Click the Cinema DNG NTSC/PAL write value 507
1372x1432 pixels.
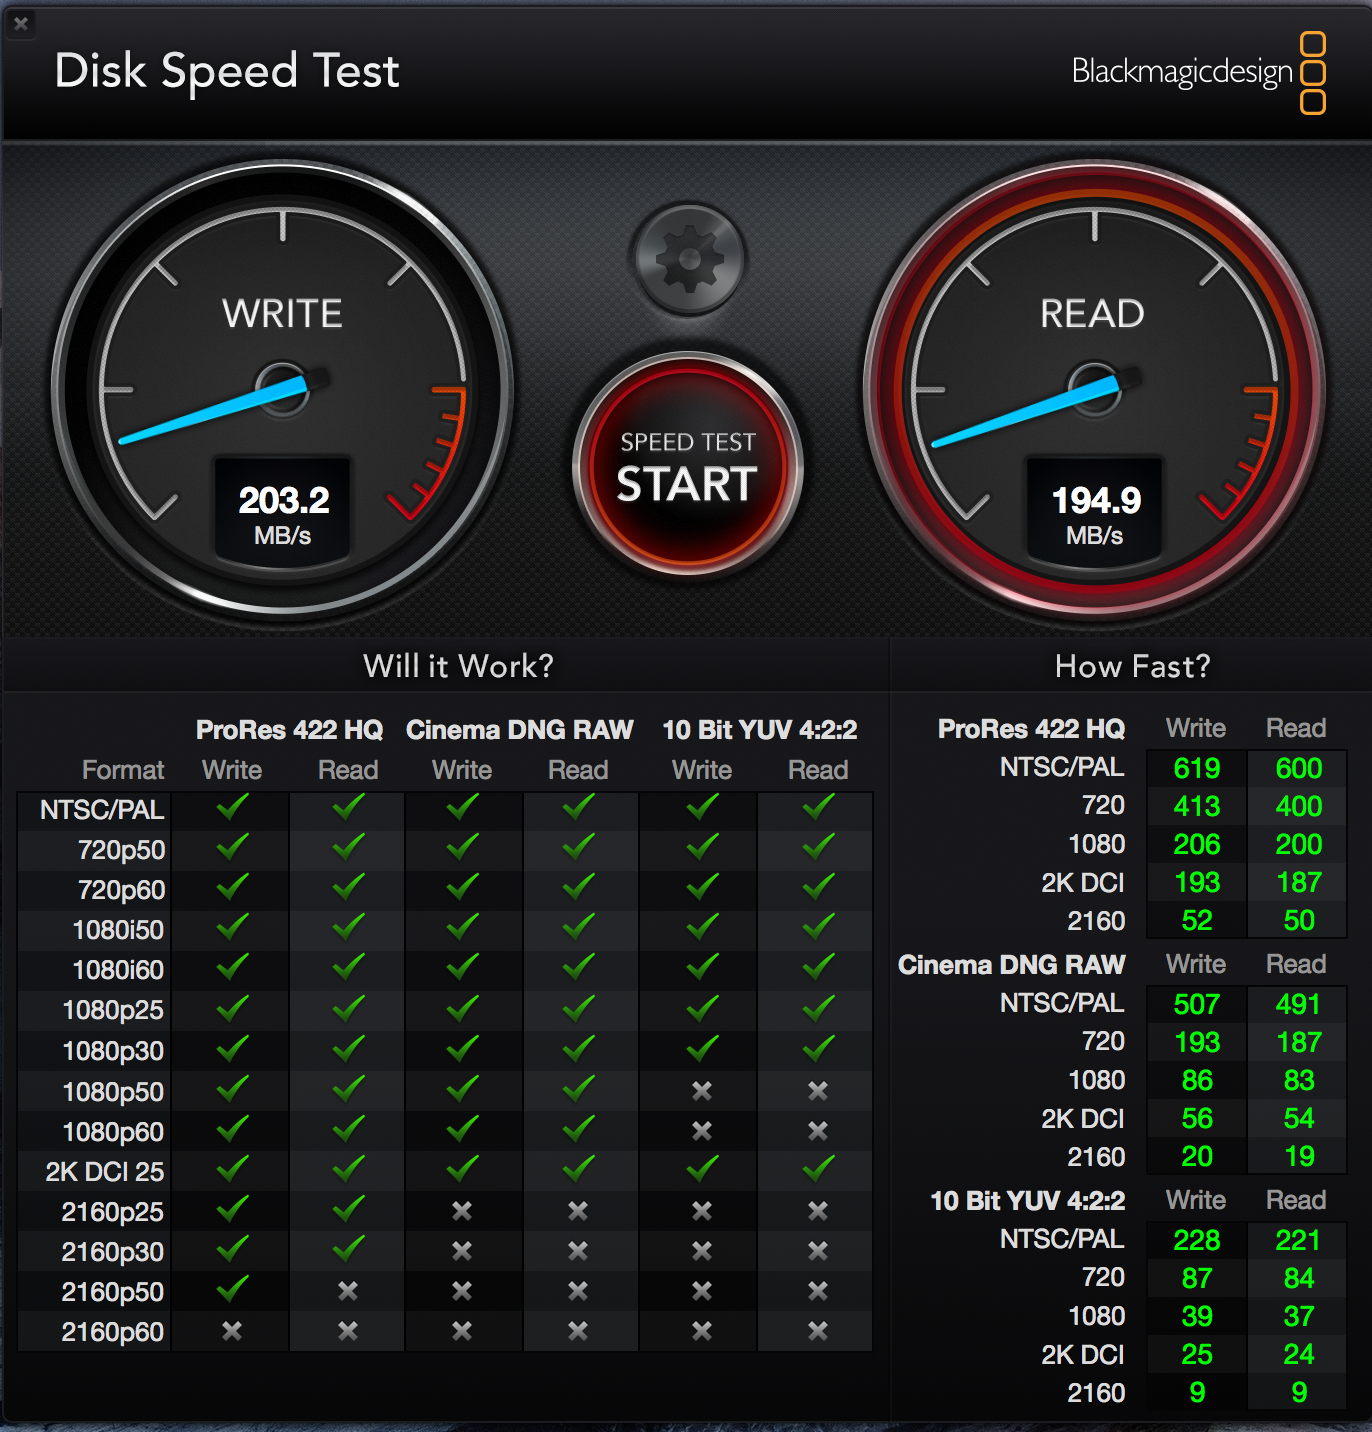click(1197, 1004)
